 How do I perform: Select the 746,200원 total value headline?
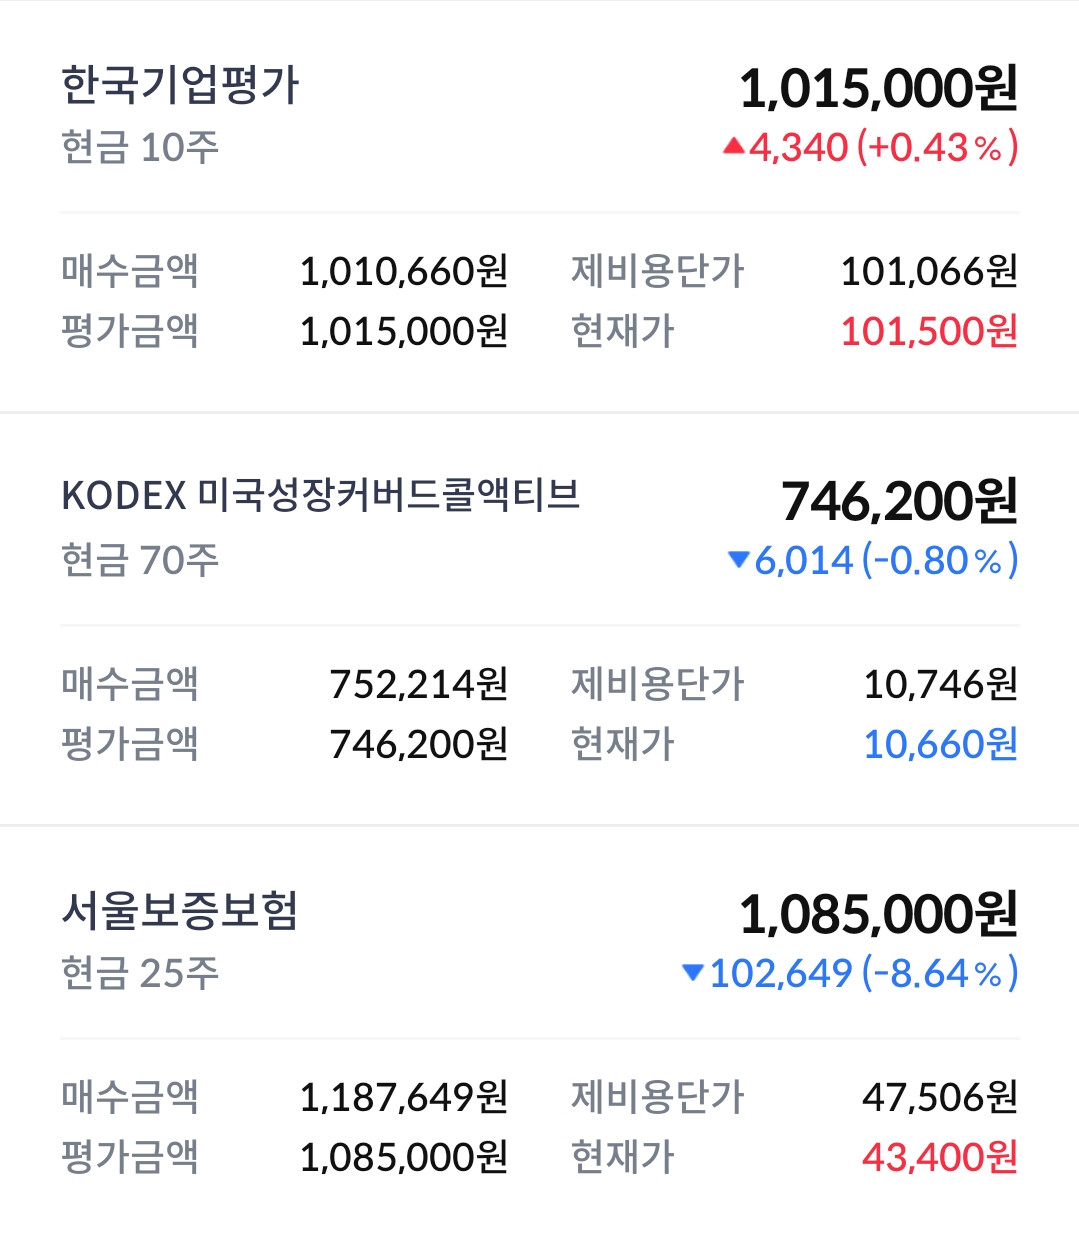point(899,501)
